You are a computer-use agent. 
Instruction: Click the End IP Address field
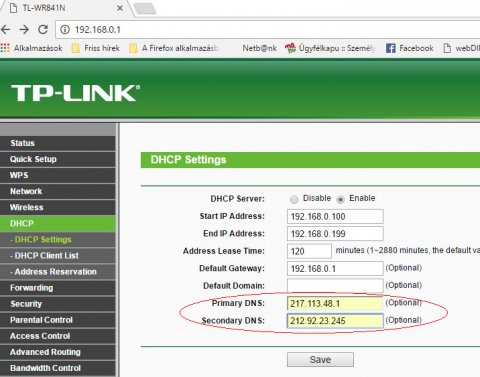point(335,234)
